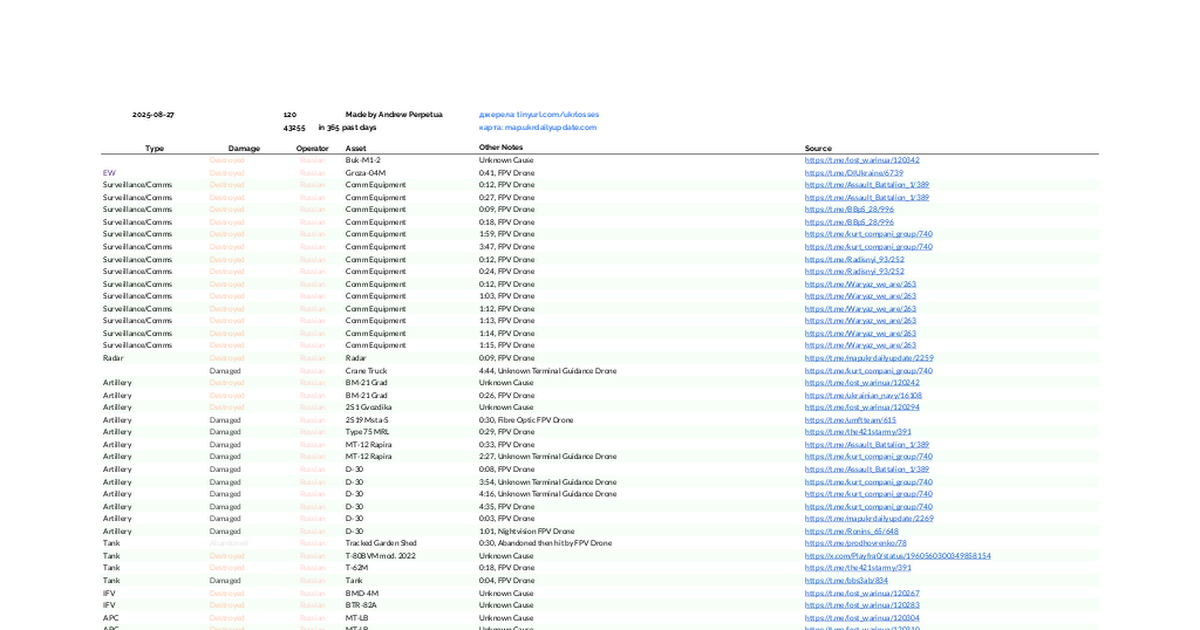Screen dimensions: 1200x630
Task: Open the421starmy/391 link in Type 75 MRL row
Action: click(858, 432)
